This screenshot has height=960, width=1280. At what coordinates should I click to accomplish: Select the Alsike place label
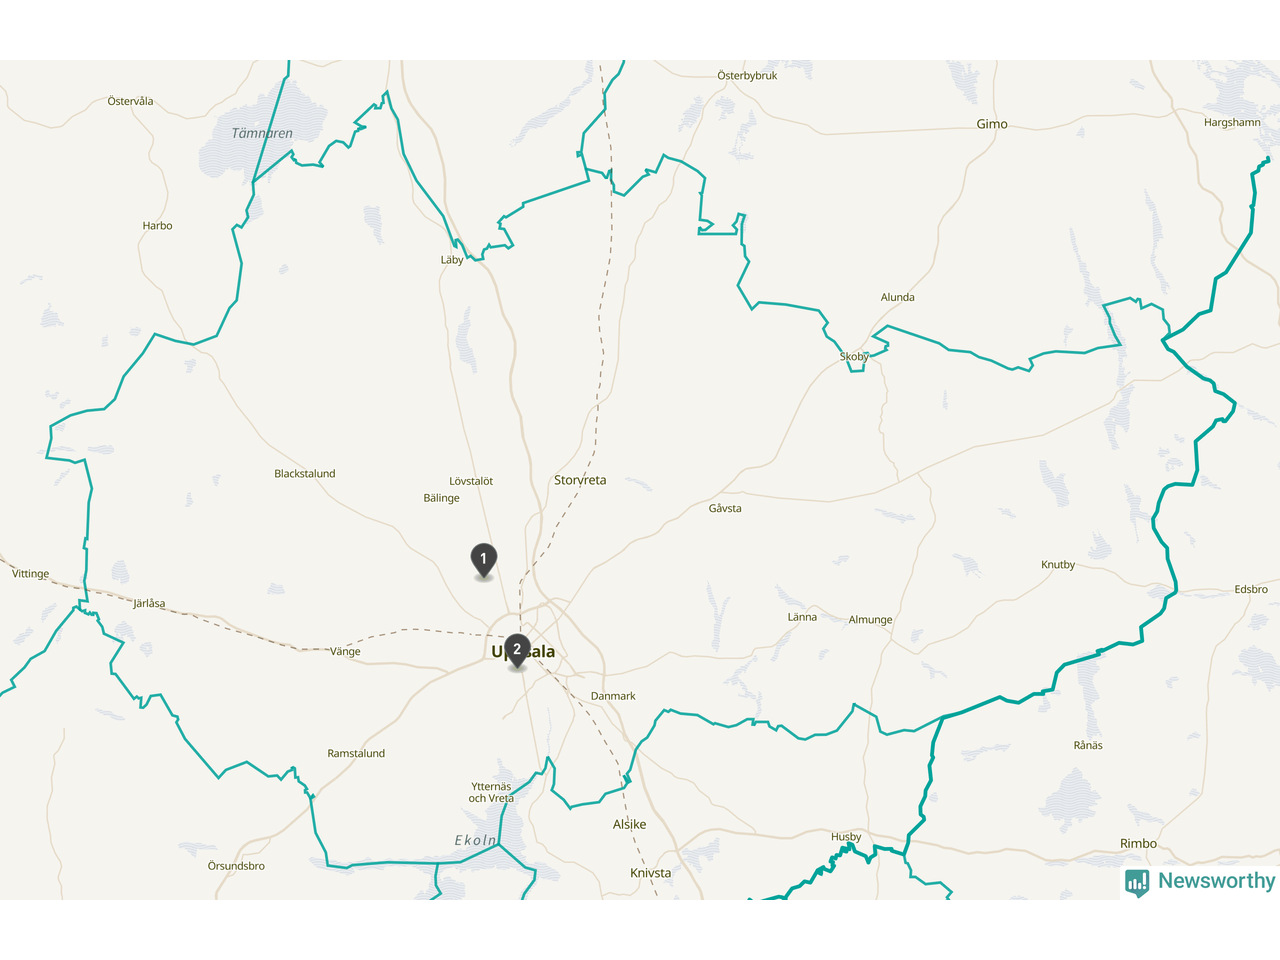[630, 825]
